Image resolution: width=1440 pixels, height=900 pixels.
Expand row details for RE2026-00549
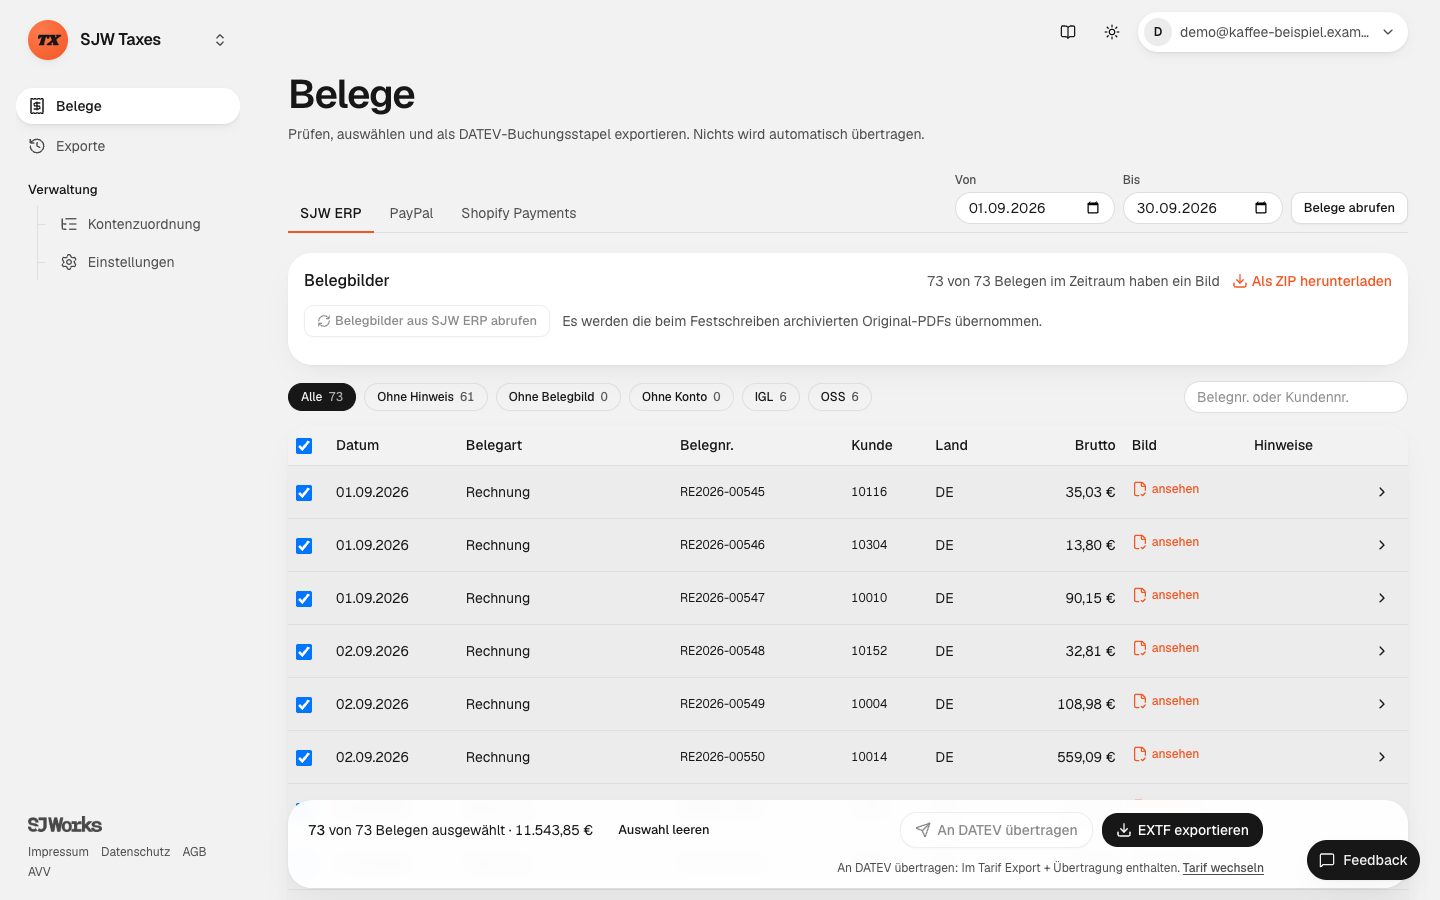1382,704
